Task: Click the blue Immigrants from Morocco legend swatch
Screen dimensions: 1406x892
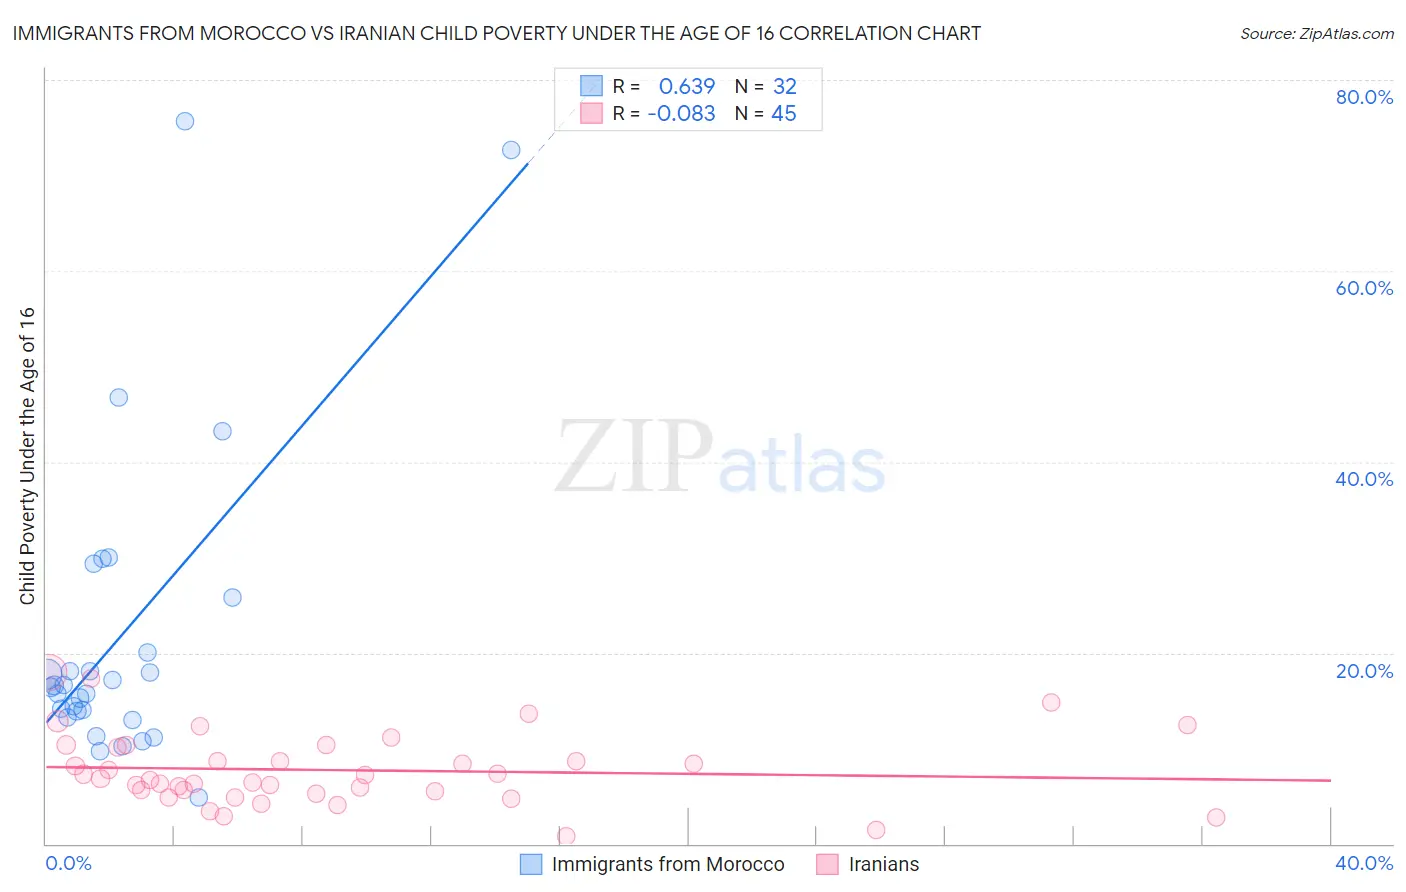Action: click(531, 864)
